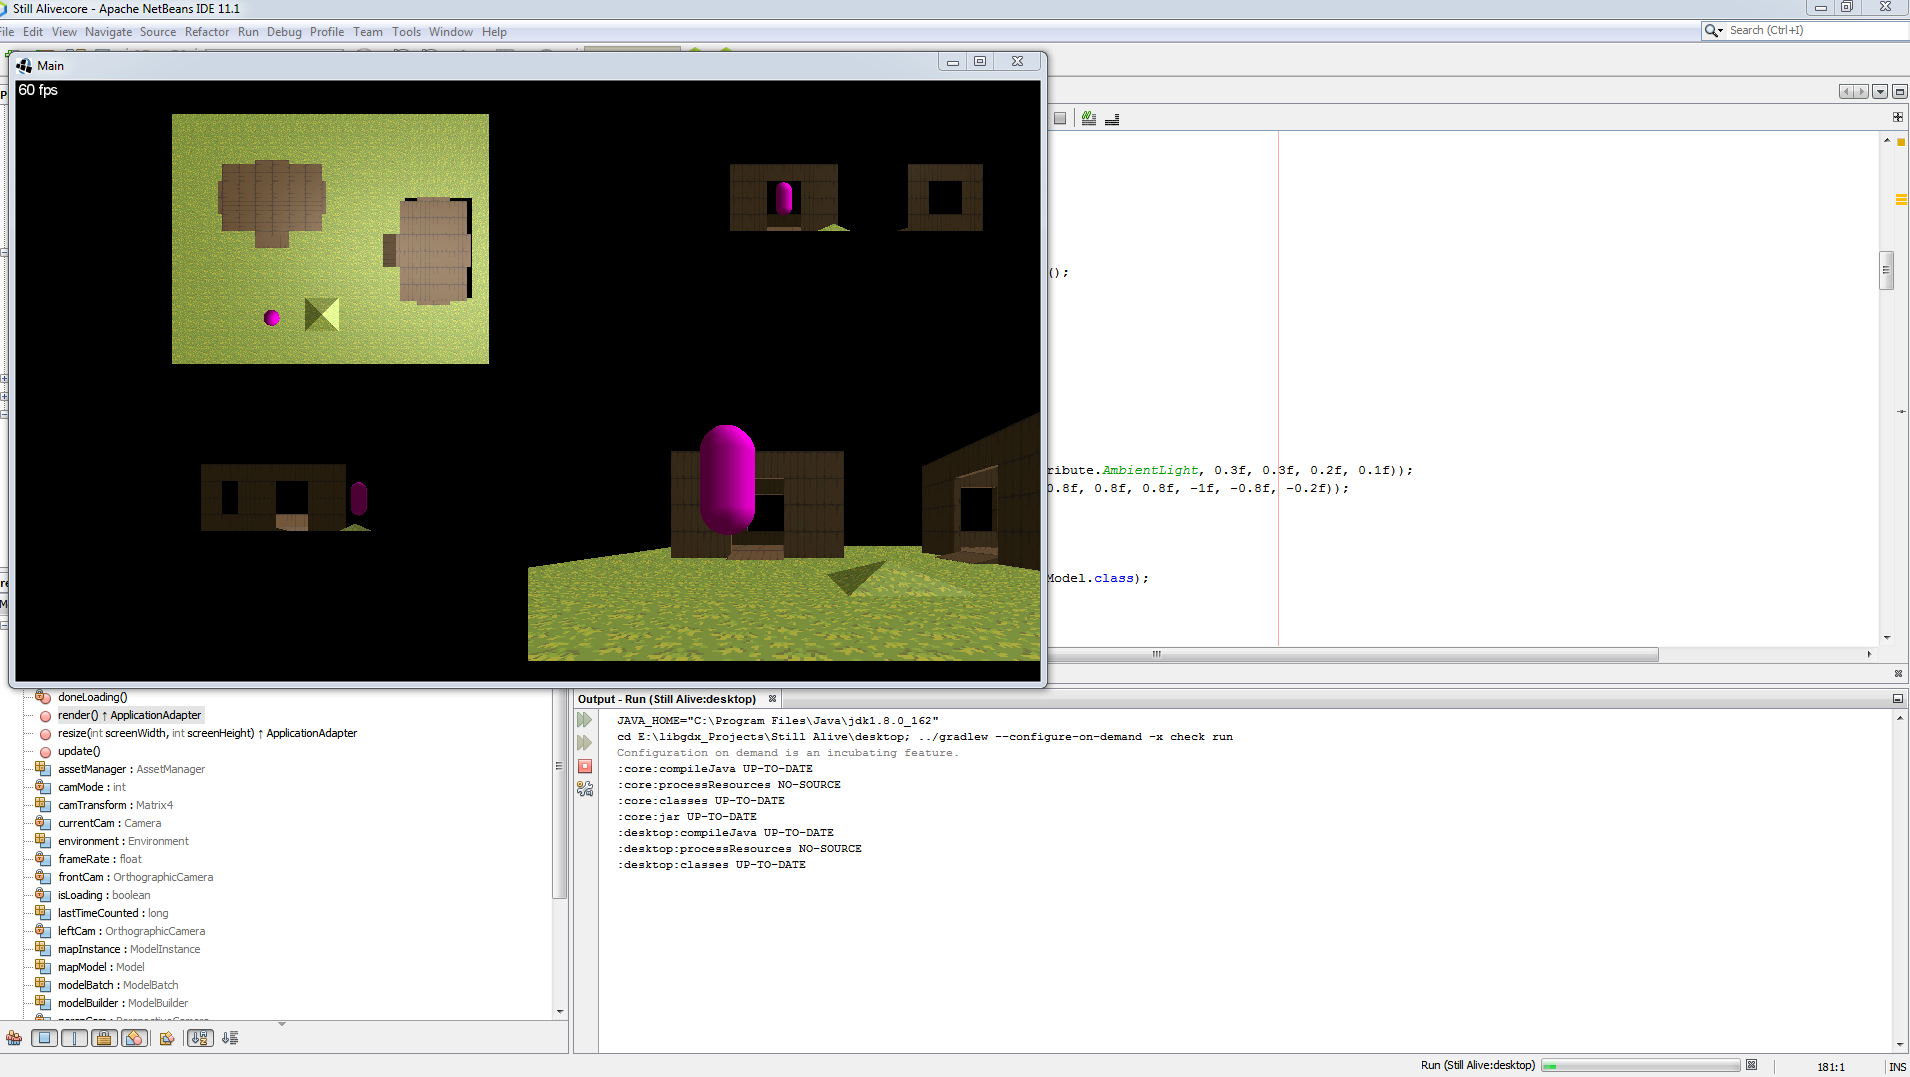Select render() ApplicationAdapter in Navigator
This screenshot has height=1077, width=1910.
129,715
